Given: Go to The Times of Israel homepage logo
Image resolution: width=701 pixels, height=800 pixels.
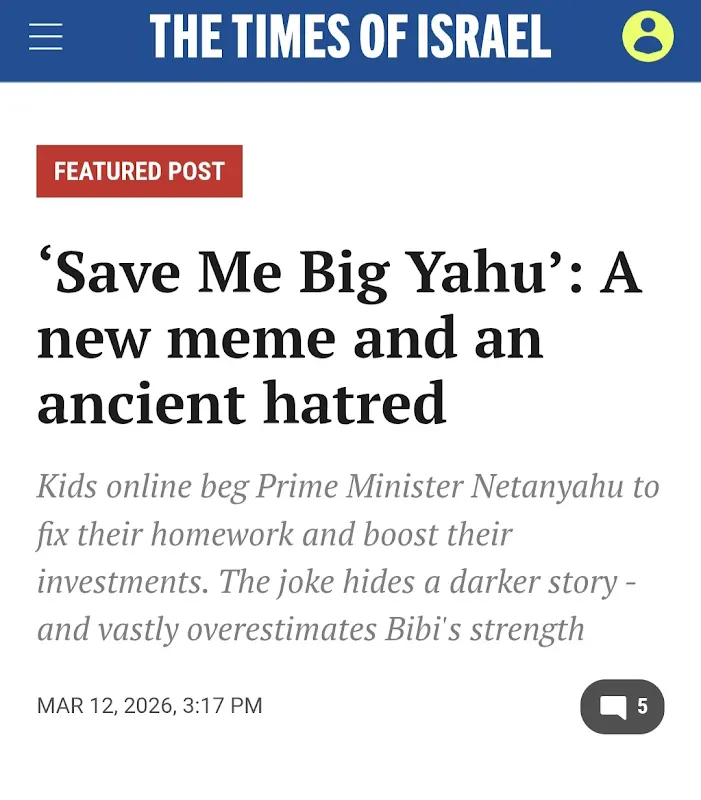Looking at the screenshot, I should [350, 36].
